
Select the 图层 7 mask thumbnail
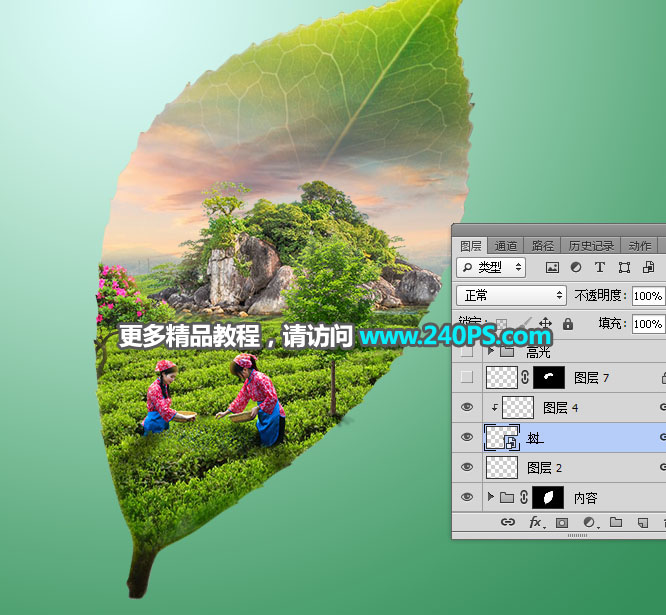coord(549,377)
